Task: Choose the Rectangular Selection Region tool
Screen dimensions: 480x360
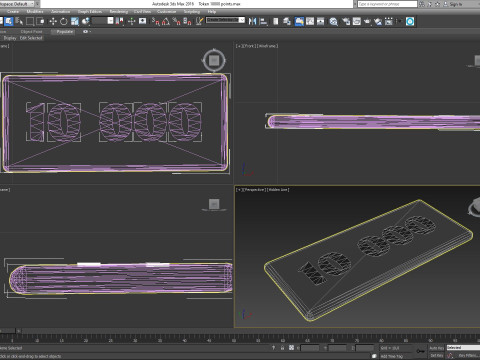Action: [x=30, y=22]
